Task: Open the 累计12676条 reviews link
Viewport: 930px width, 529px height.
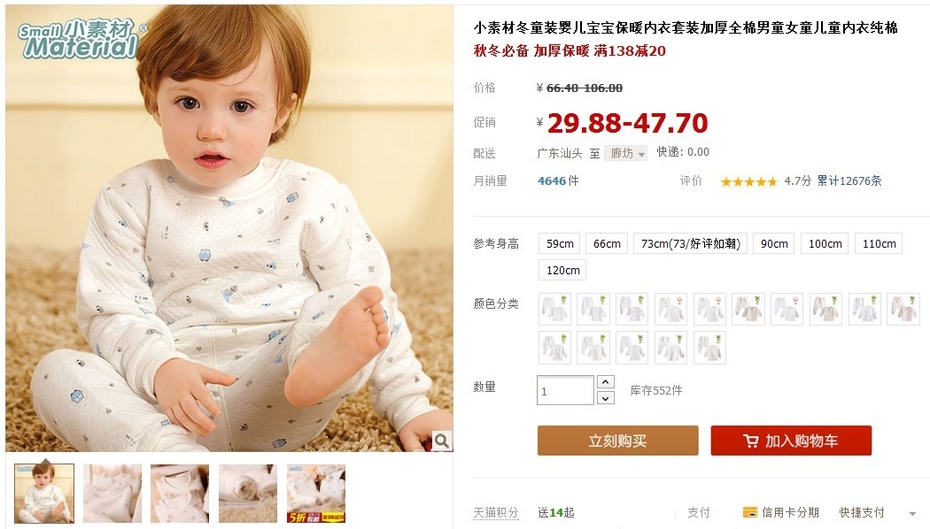Action: coord(849,181)
